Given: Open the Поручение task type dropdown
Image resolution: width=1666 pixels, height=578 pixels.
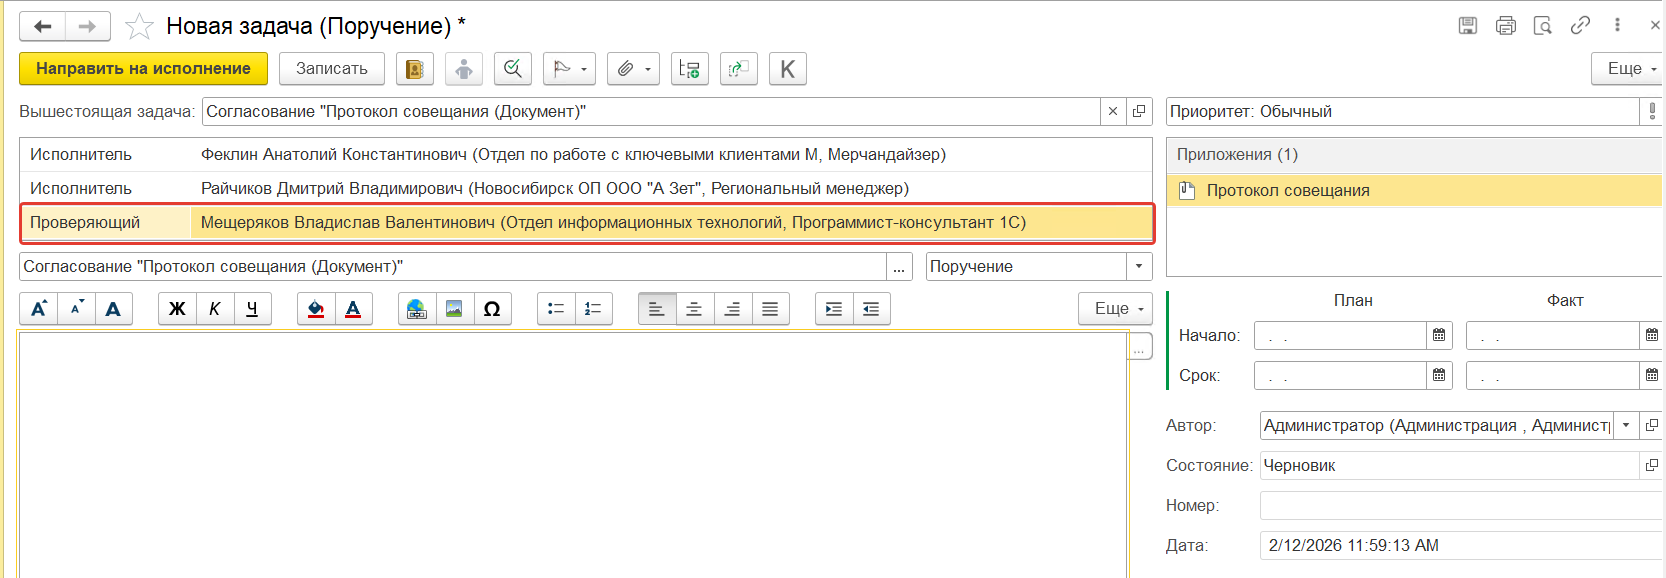Looking at the screenshot, I should (x=1138, y=267).
